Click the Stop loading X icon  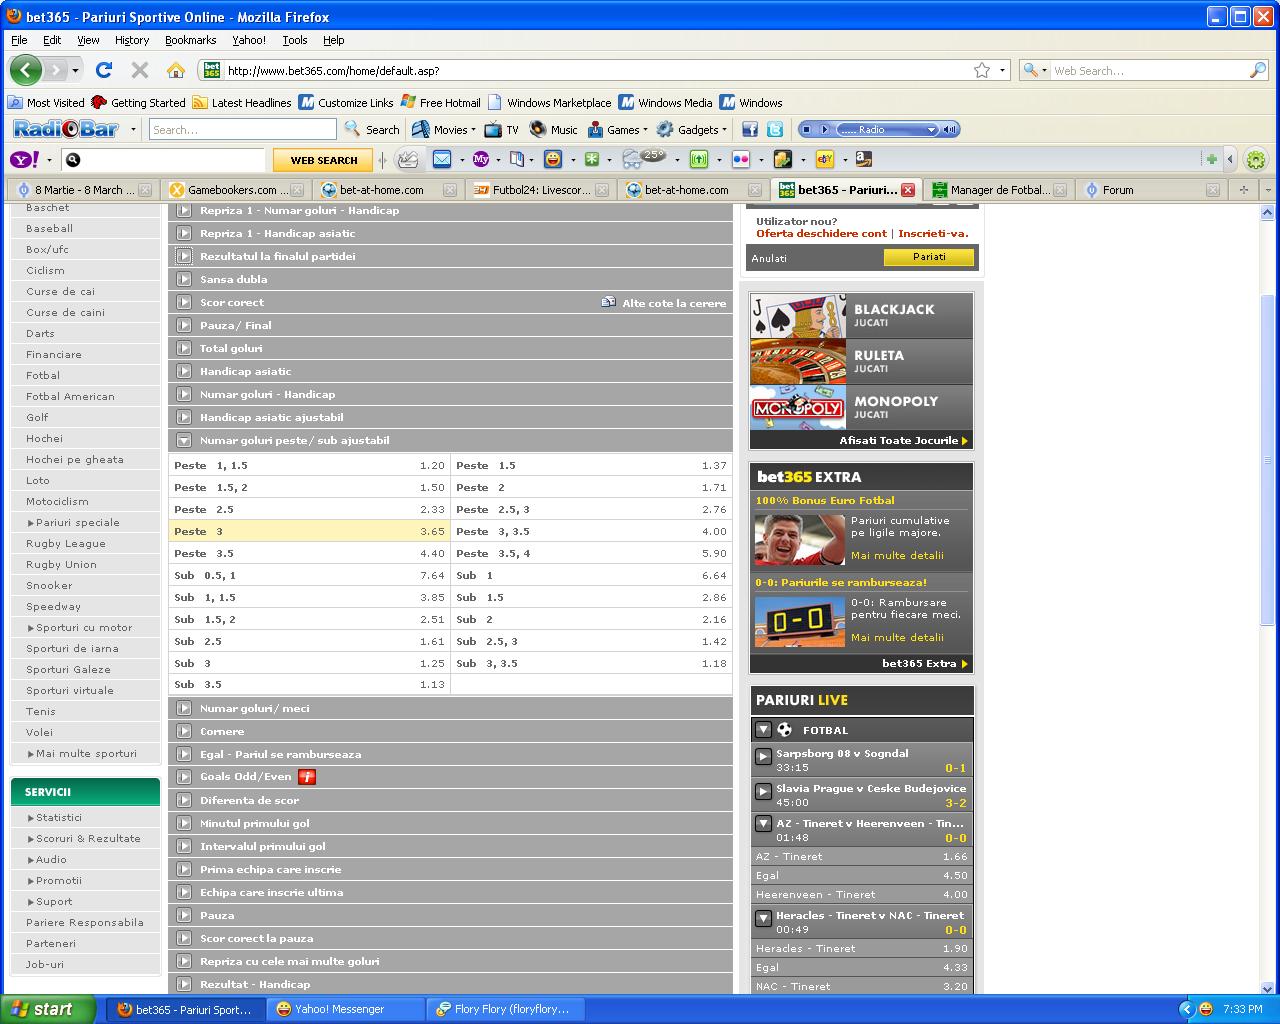[x=140, y=70]
